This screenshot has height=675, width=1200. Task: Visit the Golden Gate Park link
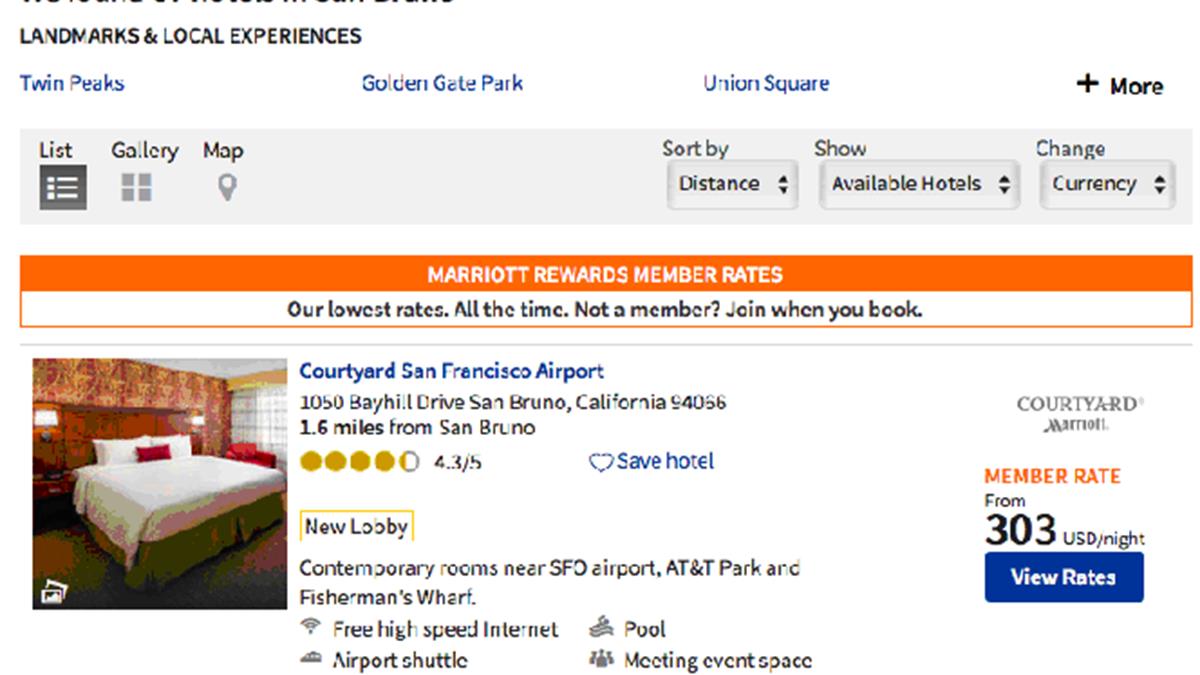[442, 83]
